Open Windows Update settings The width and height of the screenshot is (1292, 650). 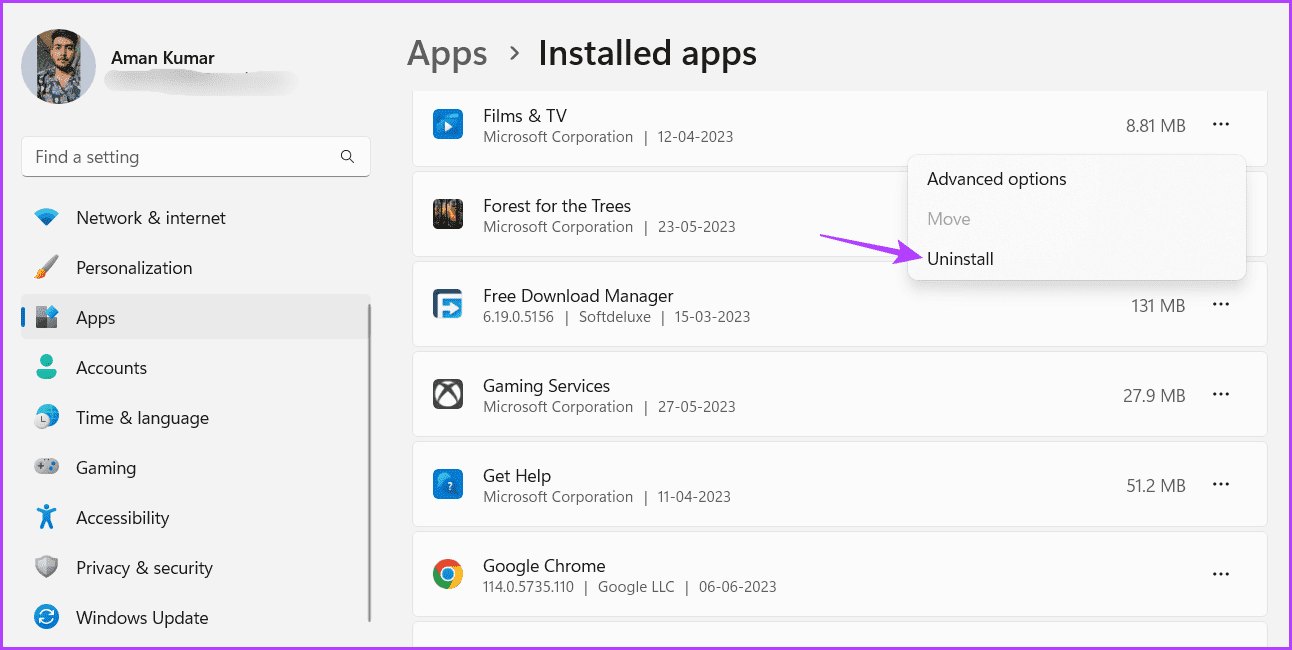pos(195,618)
